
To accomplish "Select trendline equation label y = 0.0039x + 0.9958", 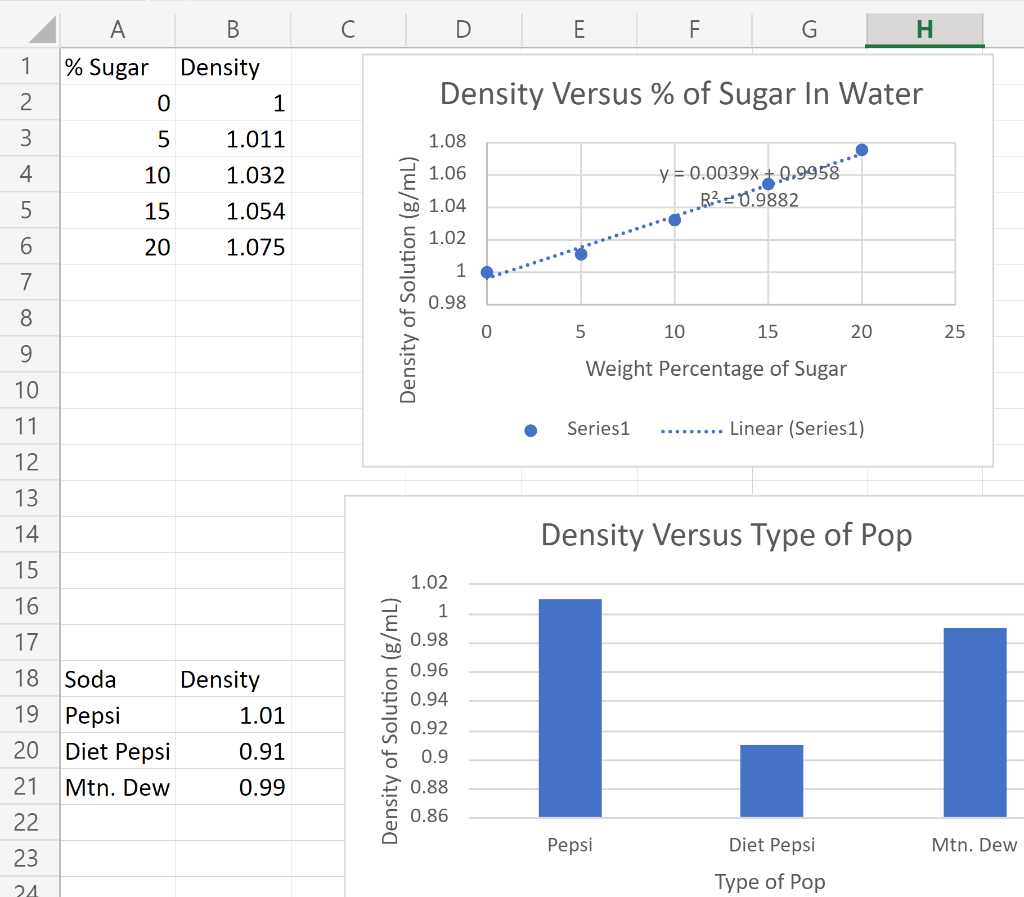I will tap(749, 173).
